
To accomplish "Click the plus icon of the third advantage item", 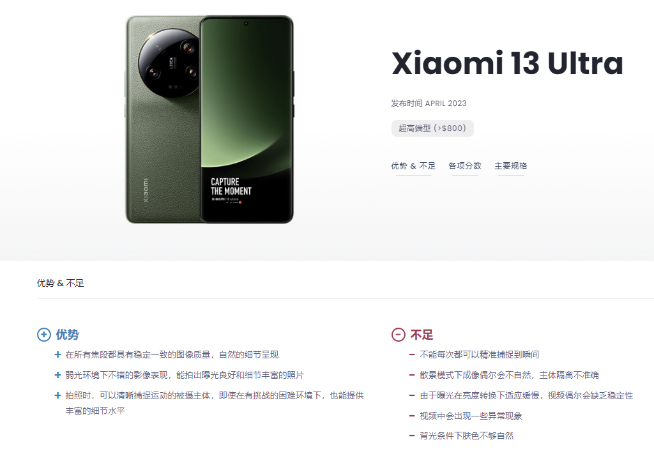I will coord(58,395).
